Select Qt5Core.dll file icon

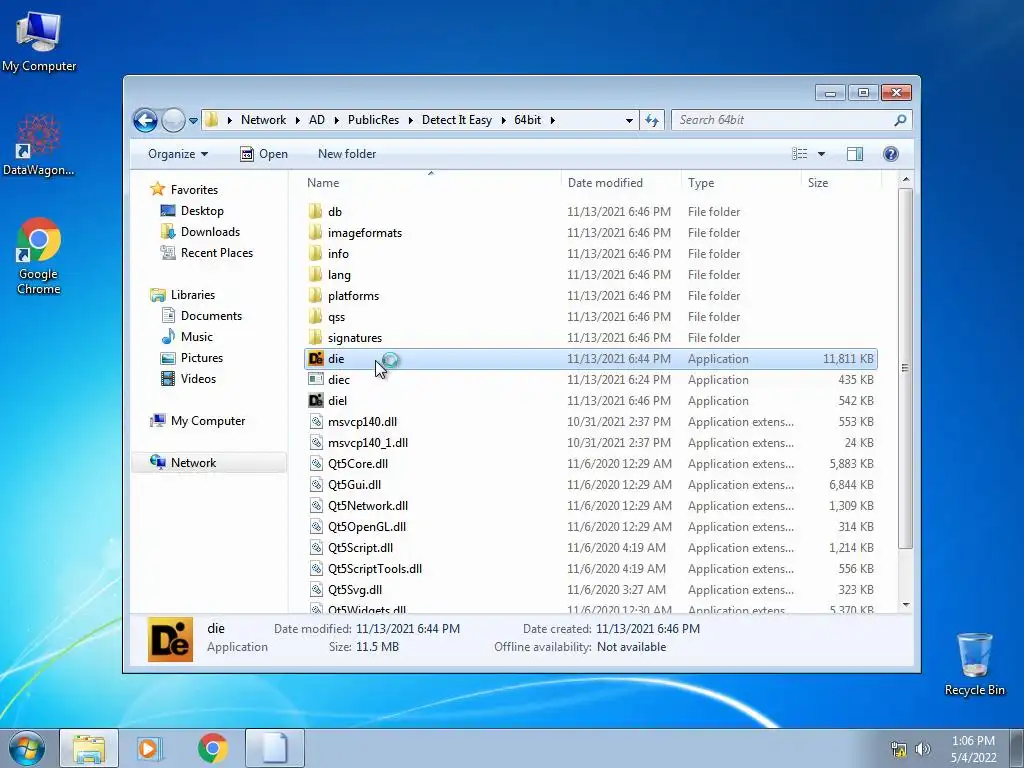pos(315,464)
